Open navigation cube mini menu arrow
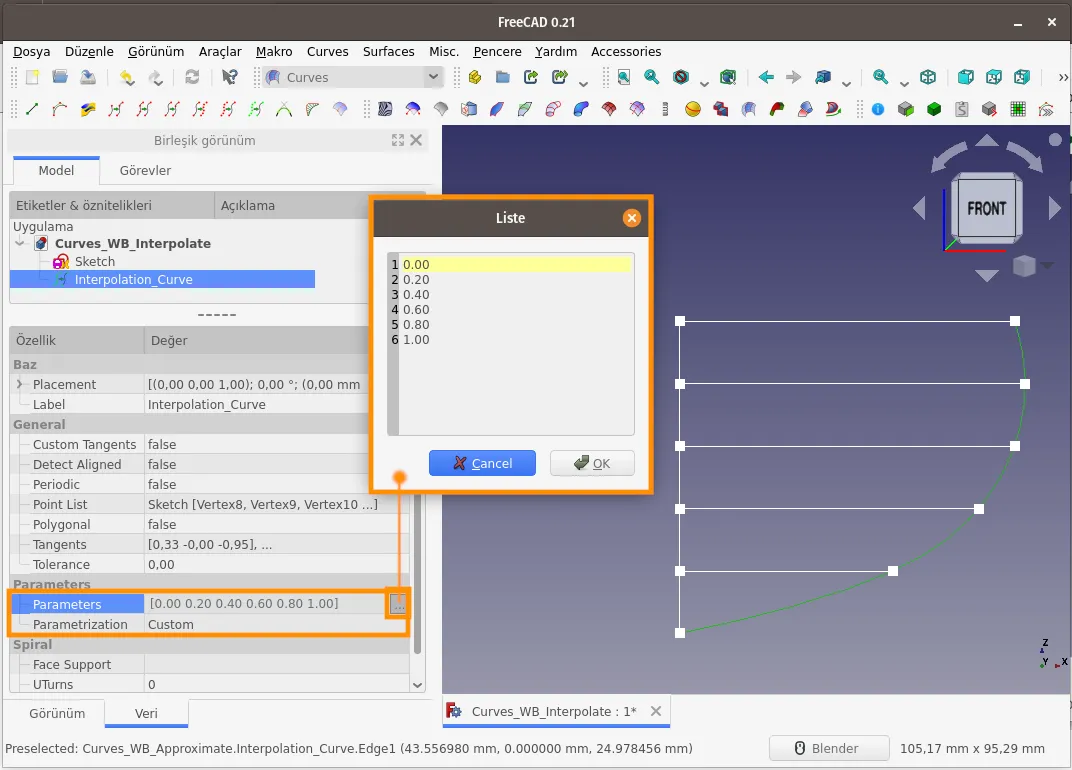The image size is (1072, 770). 1047,265
